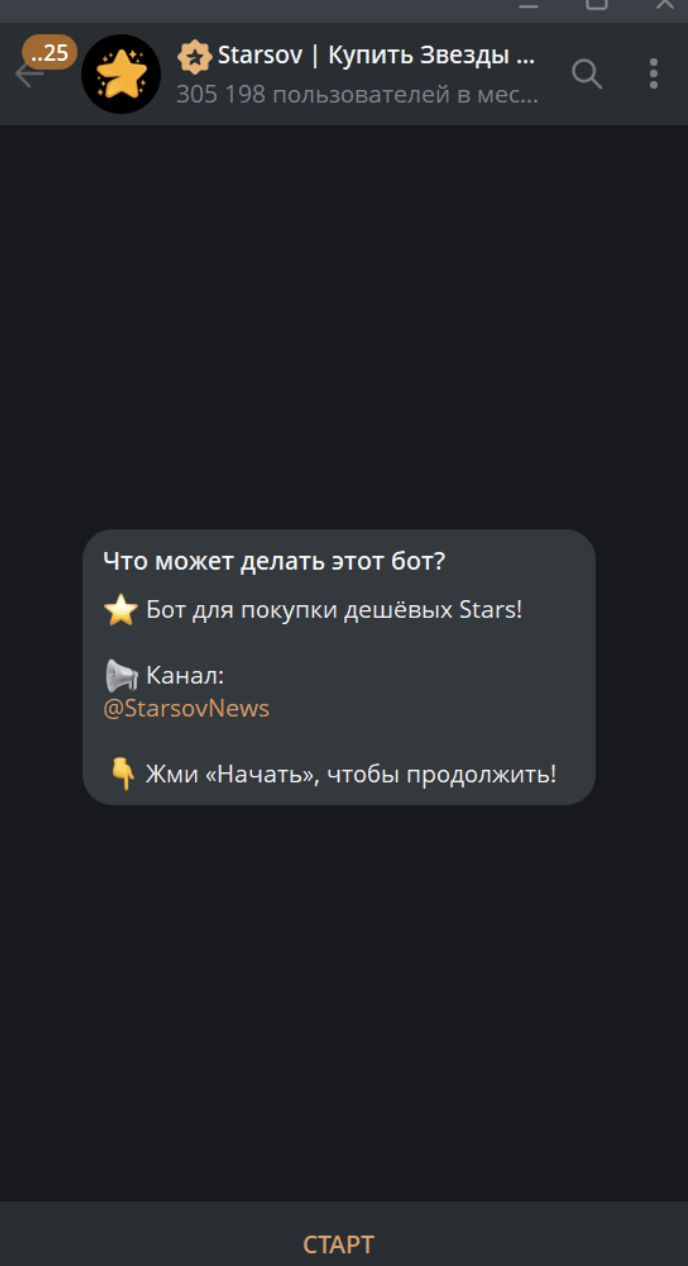This screenshot has width=688, height=1266.
Task: Click the text Бот для покупки дешёвых Stars!
Action: (x=334, y=610)
